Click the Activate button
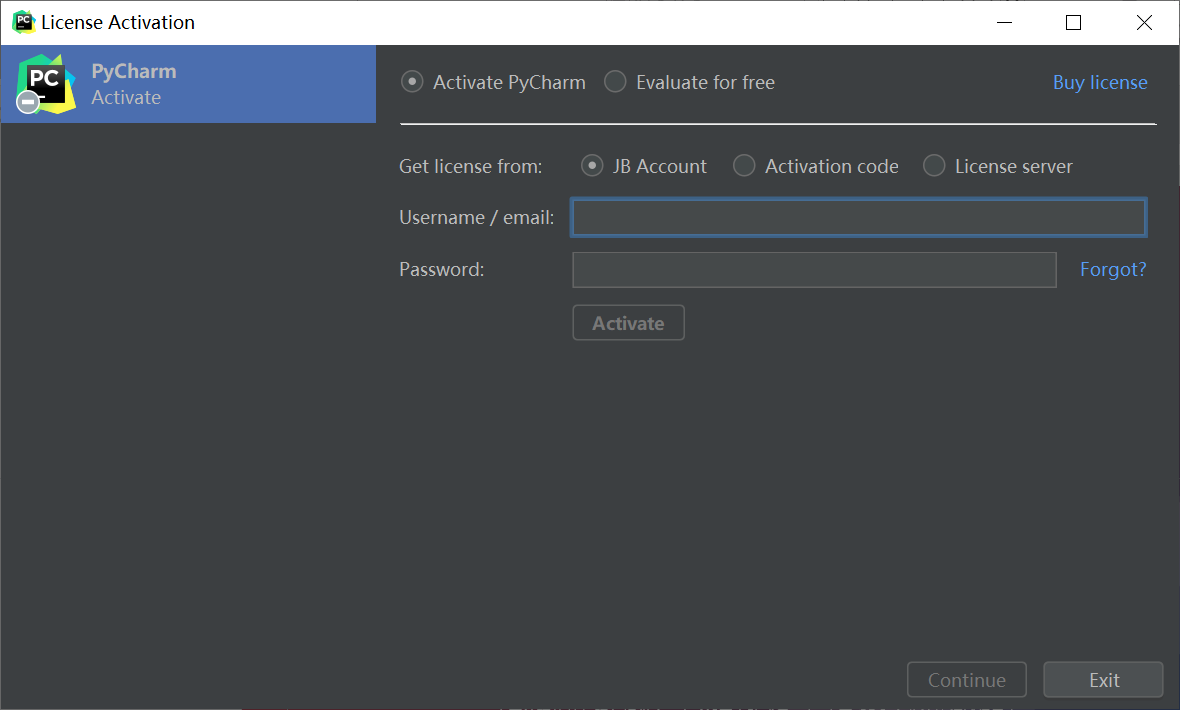Viewport: 1180px width, 710px height. click(628, 323)
